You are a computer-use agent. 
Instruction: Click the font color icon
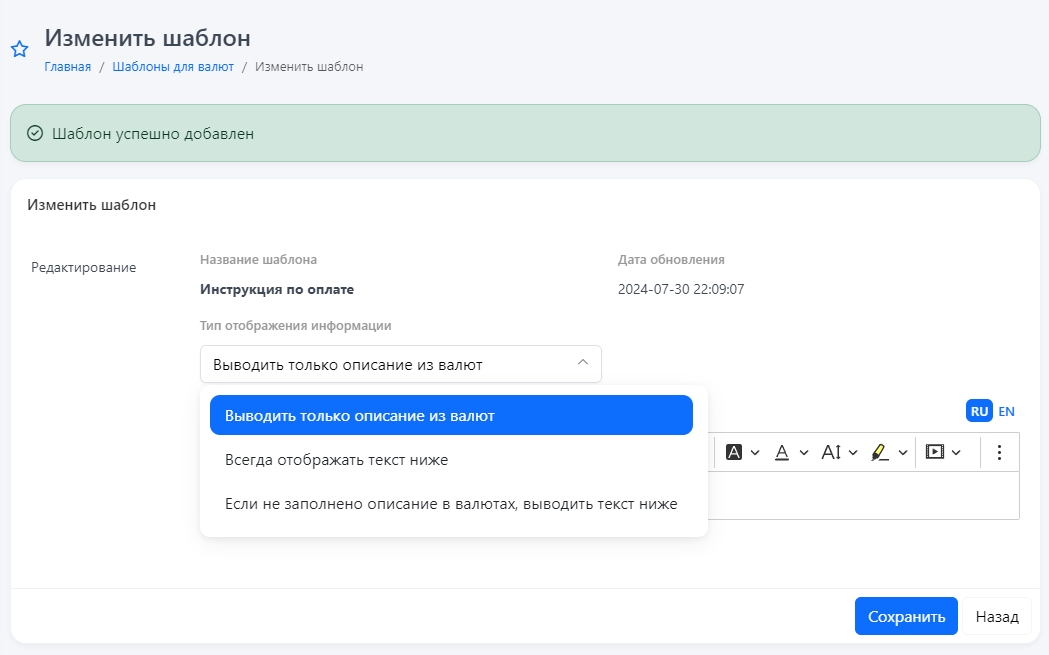[782, 452]
